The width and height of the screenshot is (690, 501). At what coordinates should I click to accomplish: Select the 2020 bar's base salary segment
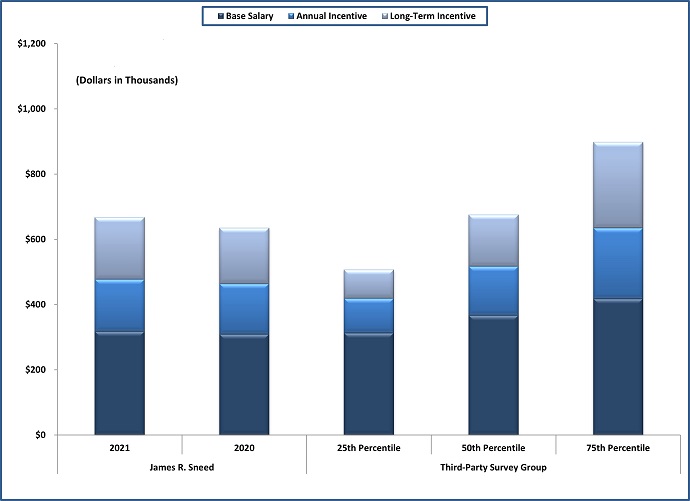pos(244,385)
